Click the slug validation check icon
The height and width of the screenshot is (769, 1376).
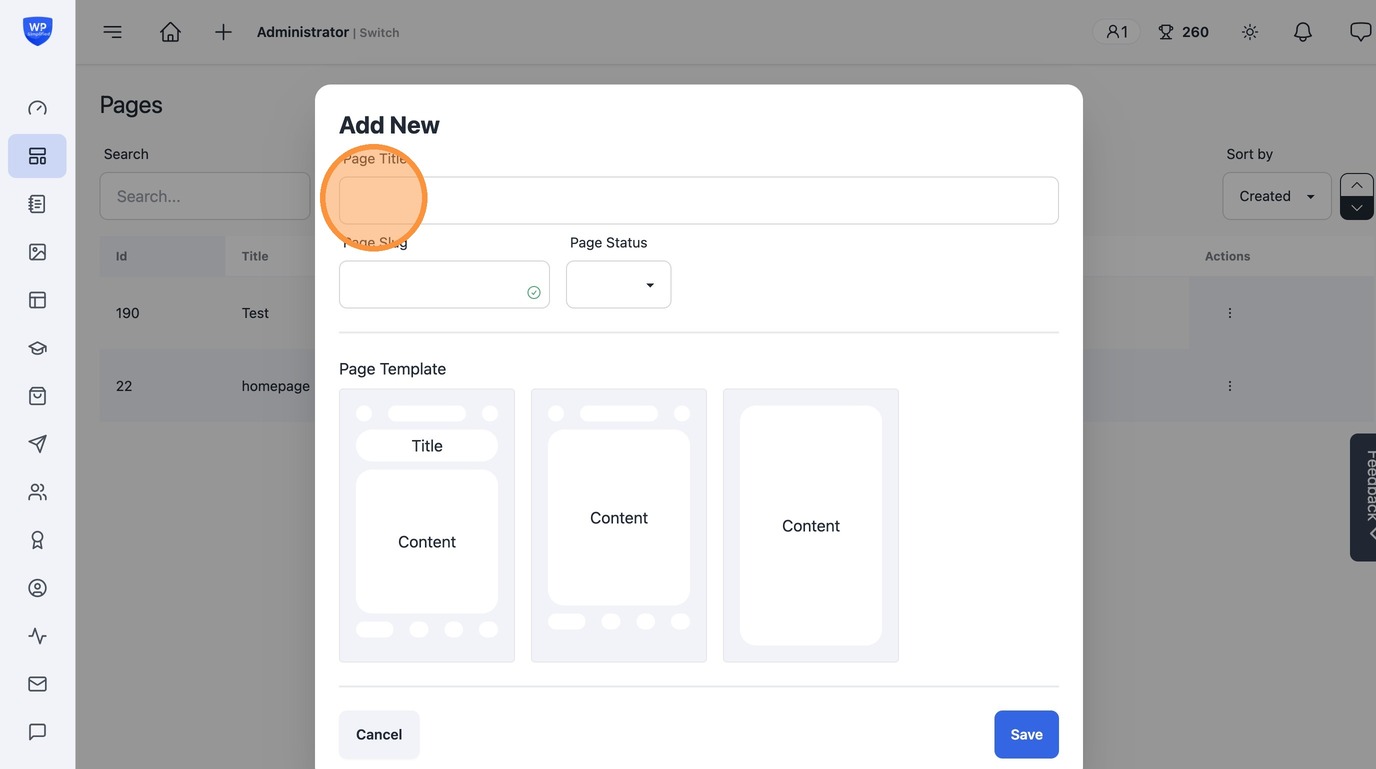534,292
